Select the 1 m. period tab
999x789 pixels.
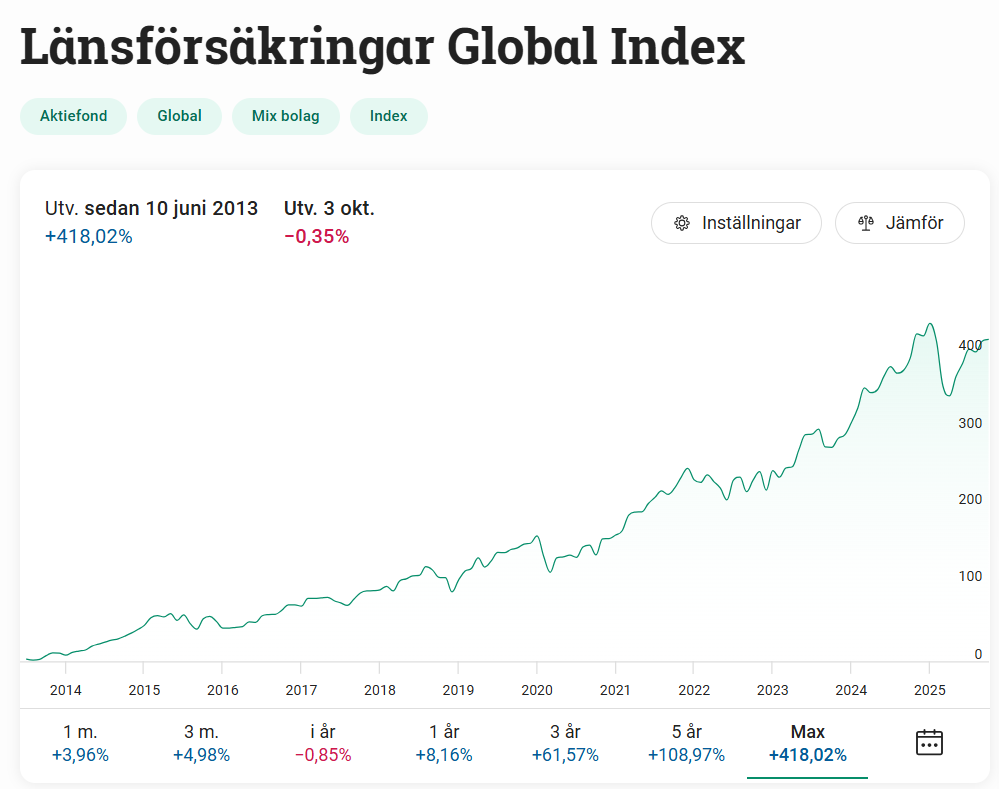[80, 743]
